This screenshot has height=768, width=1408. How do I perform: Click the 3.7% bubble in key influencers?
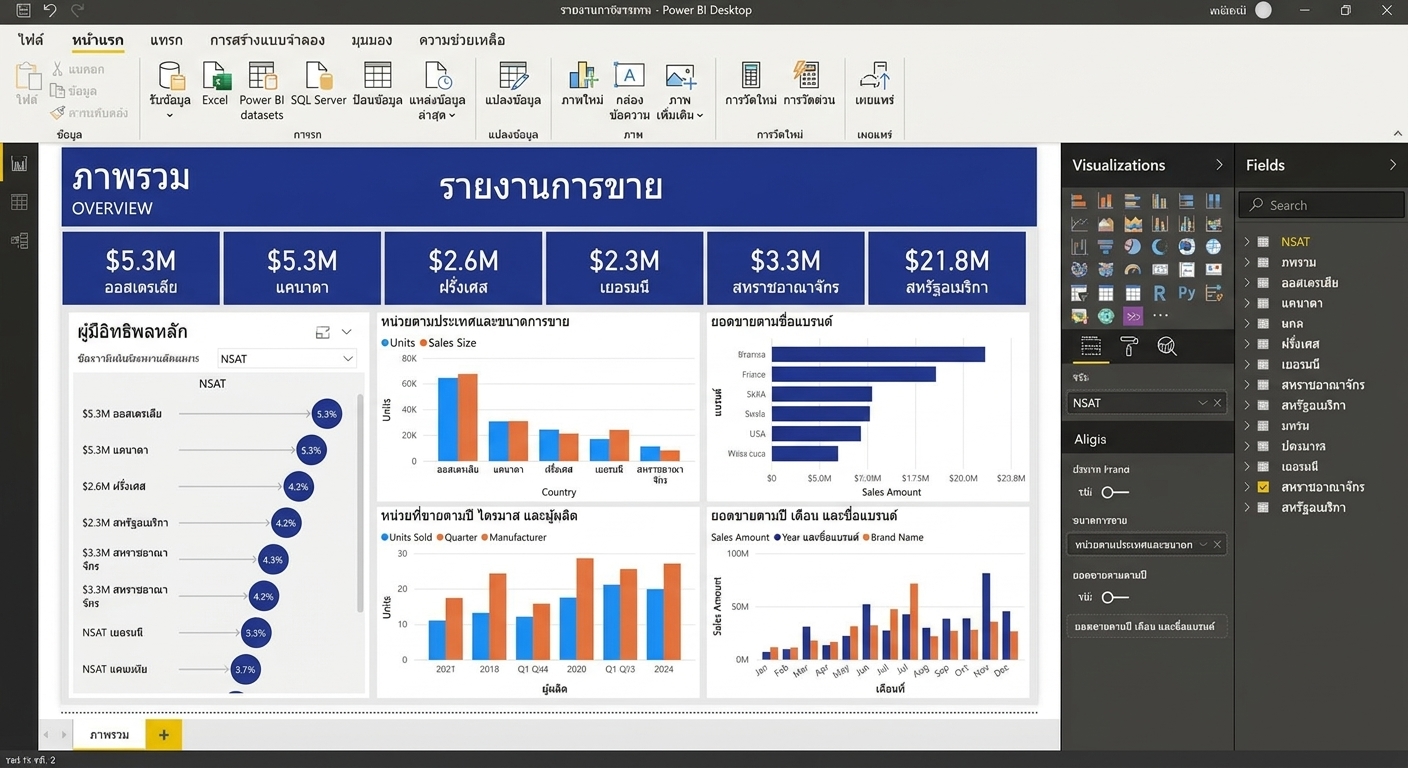(x=245, y=669)
